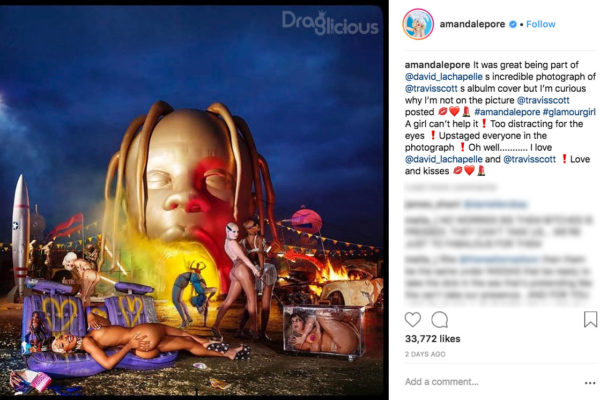Open comments via the speech bubble icon
600x400 pixels.
tap(440, 320)
